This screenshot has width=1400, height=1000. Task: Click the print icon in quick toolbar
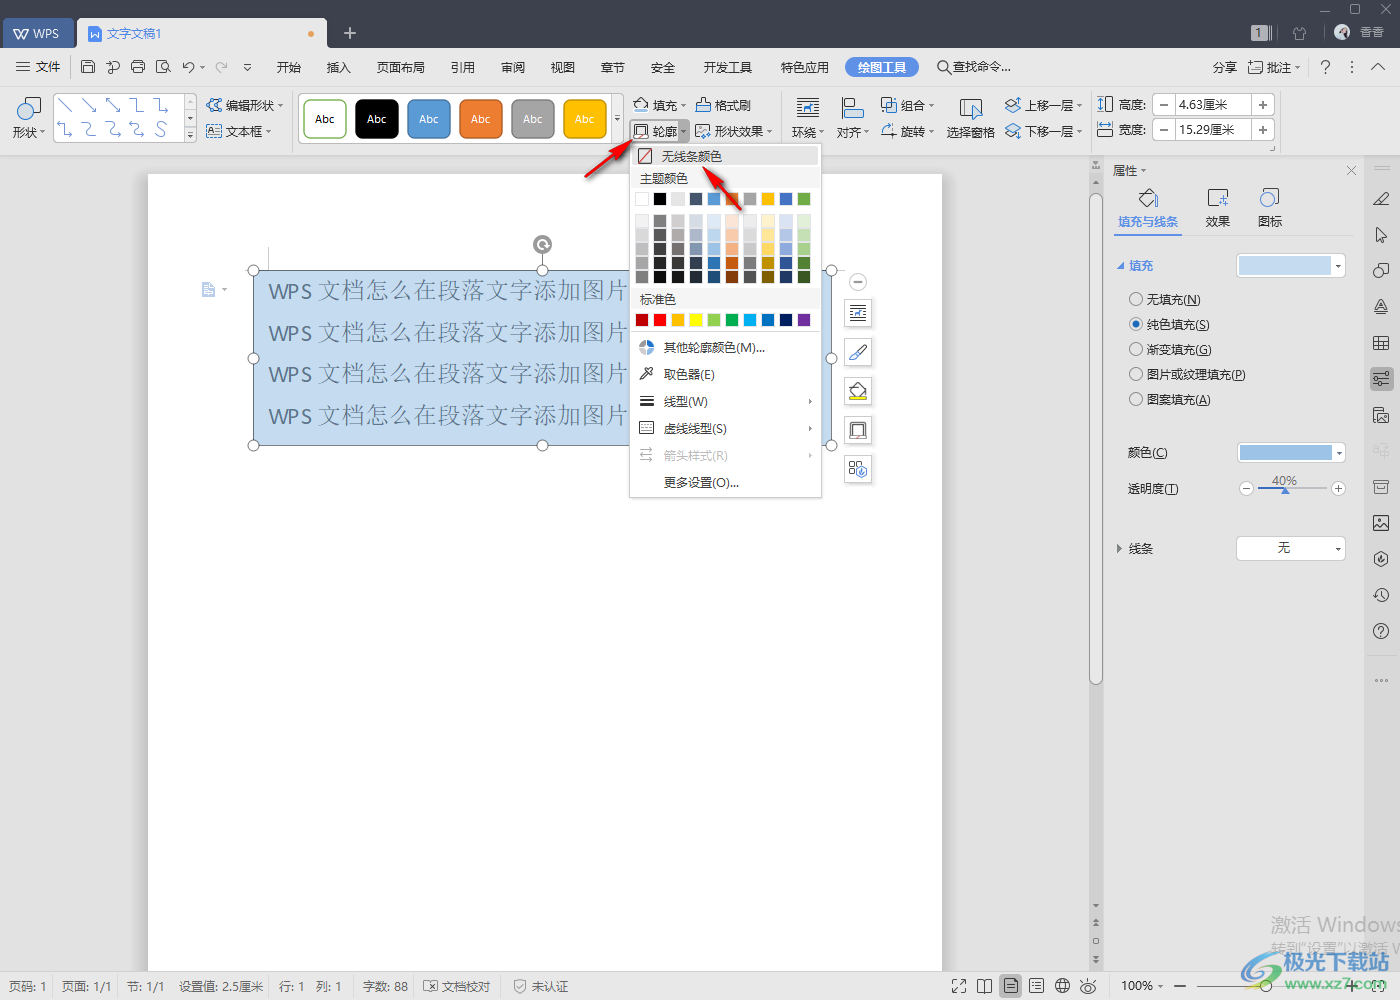pyautogui.click(x=138, y=67)
